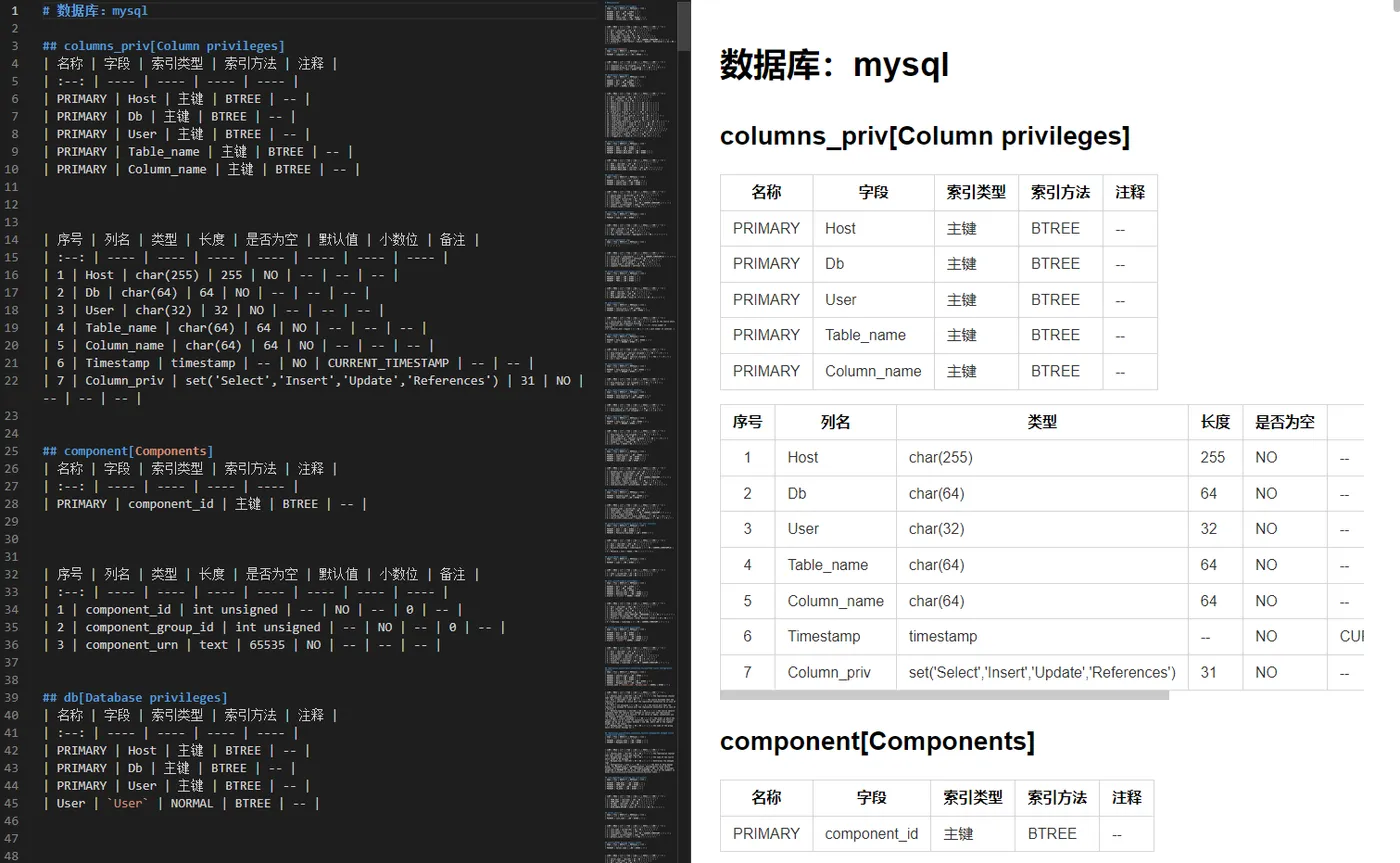Image resolution: width=1400 pixels, height=863 pixels.
Task: Click the 'Column_name' cell in the preview index table
Action: pos(873,371)
